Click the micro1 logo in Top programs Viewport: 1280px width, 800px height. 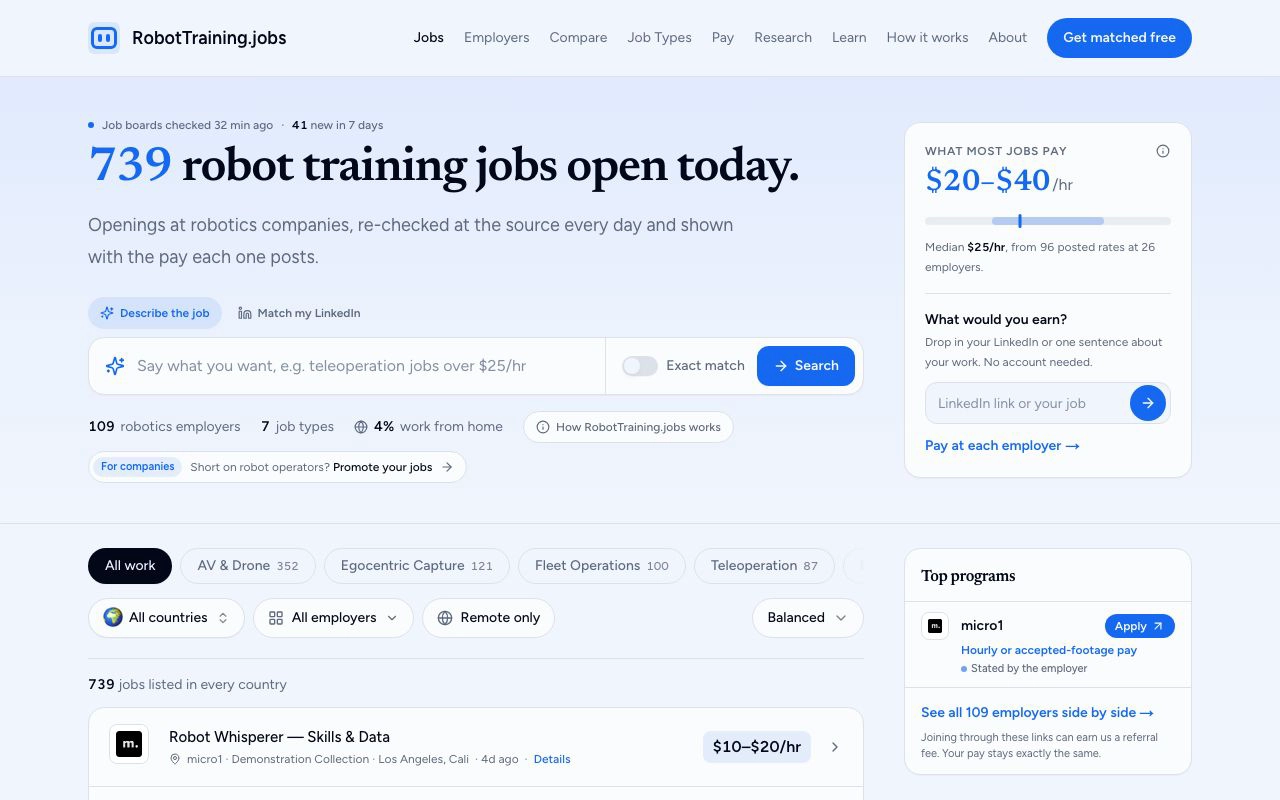pyautogui.click(x=935, y=626)
